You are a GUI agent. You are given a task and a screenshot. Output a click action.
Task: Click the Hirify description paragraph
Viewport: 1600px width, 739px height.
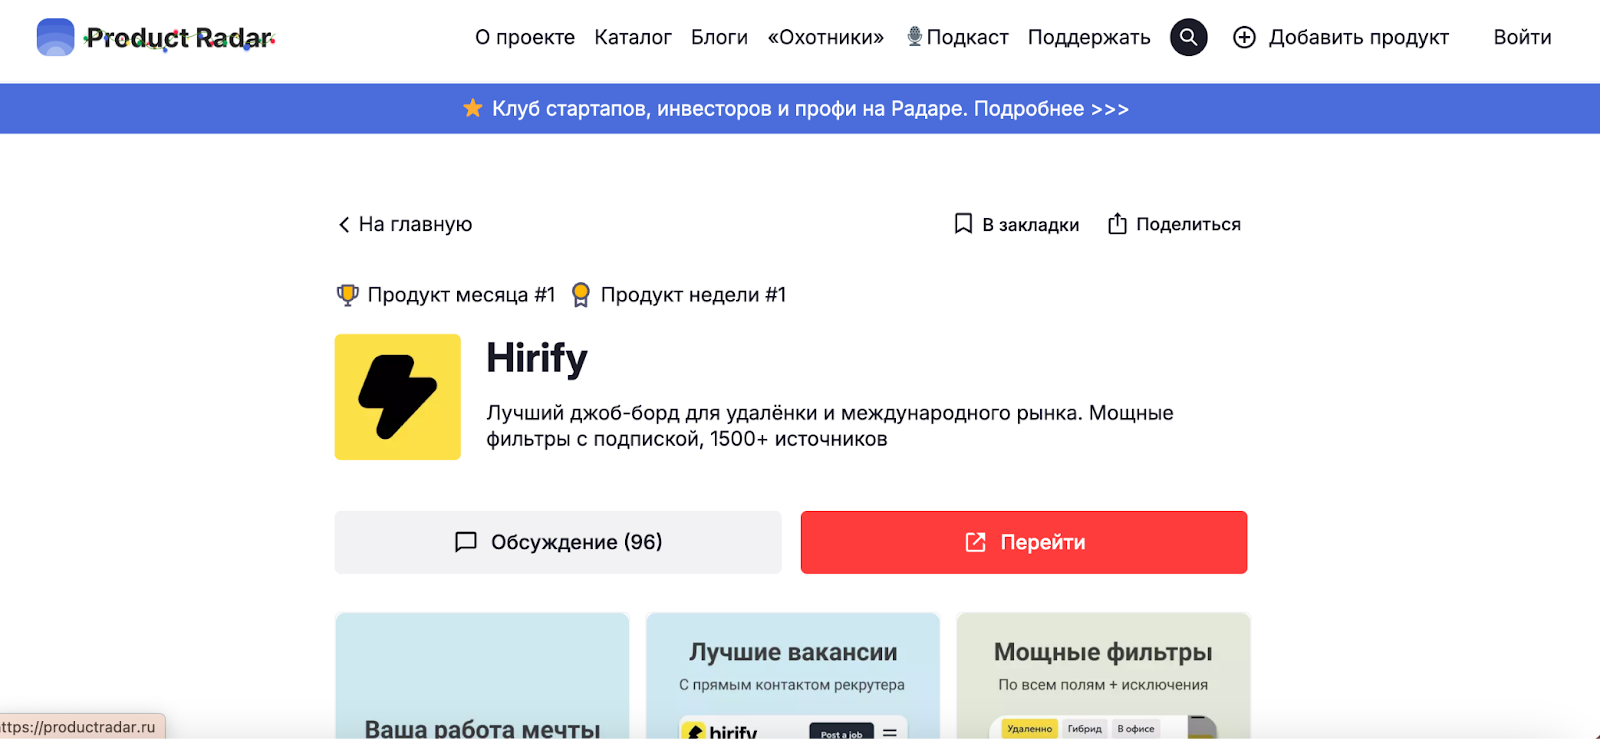point(830,426)
